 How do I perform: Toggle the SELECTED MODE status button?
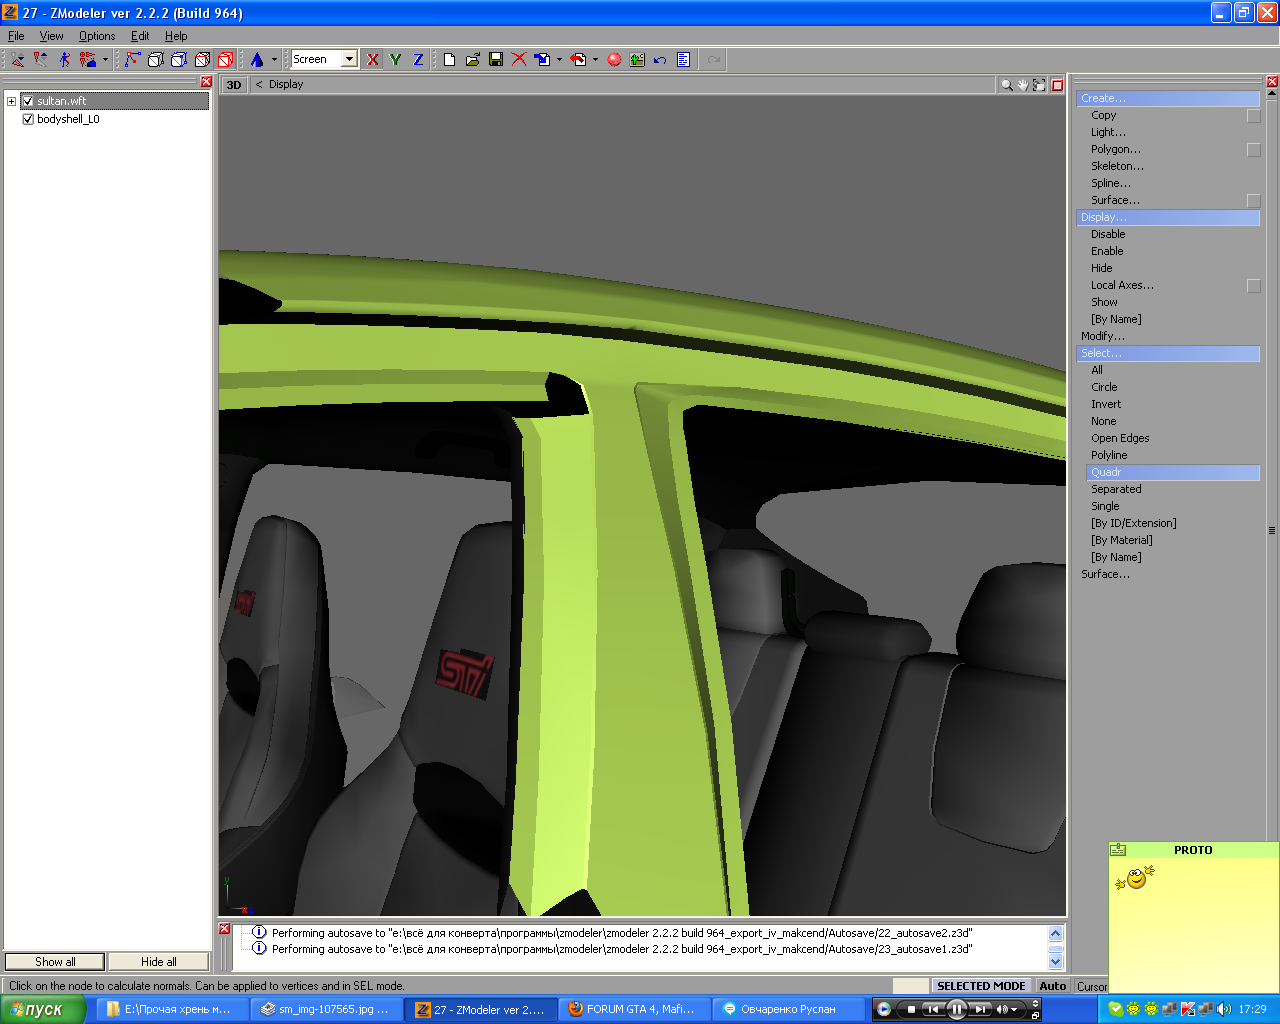point(980,986)
